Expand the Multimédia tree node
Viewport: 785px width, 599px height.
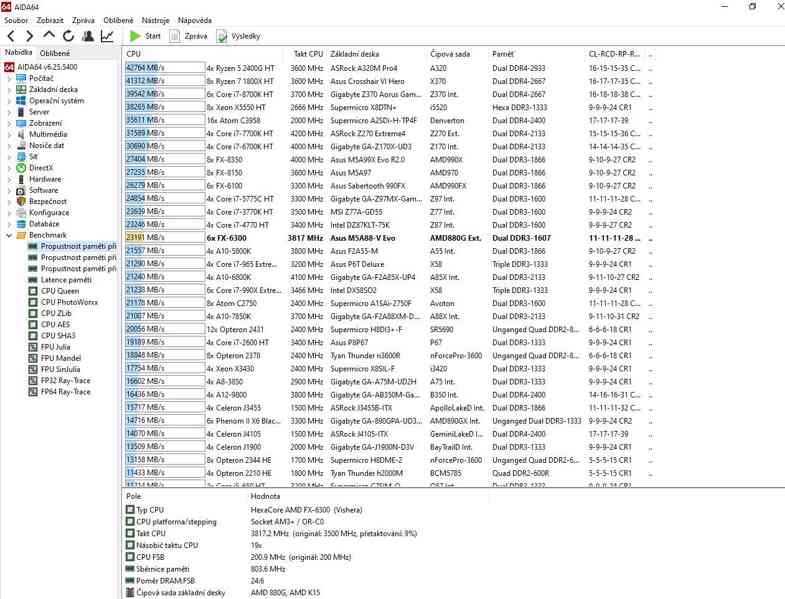(9, 134)
